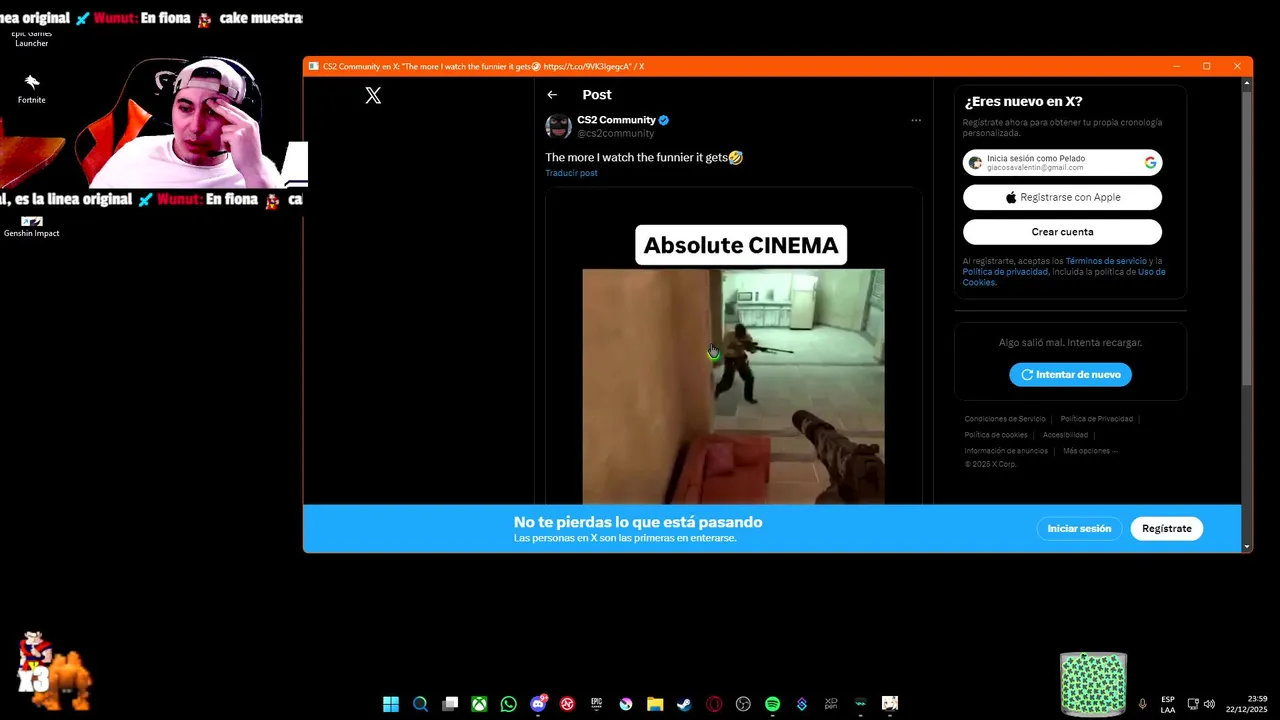This screenshot has width=1280, height=720.
Task: Open the CS2 Community profile avatar
Action: click(x=558, y=126)
